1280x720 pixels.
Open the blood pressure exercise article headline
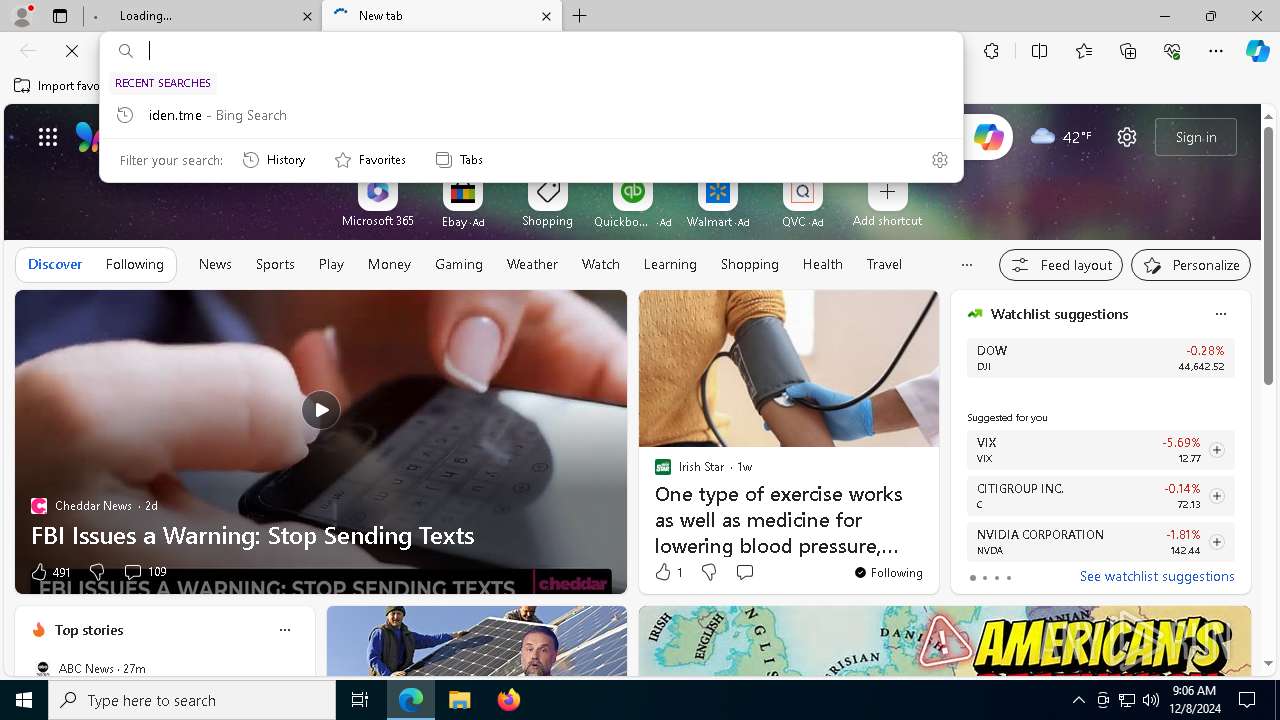pos(779,520)
